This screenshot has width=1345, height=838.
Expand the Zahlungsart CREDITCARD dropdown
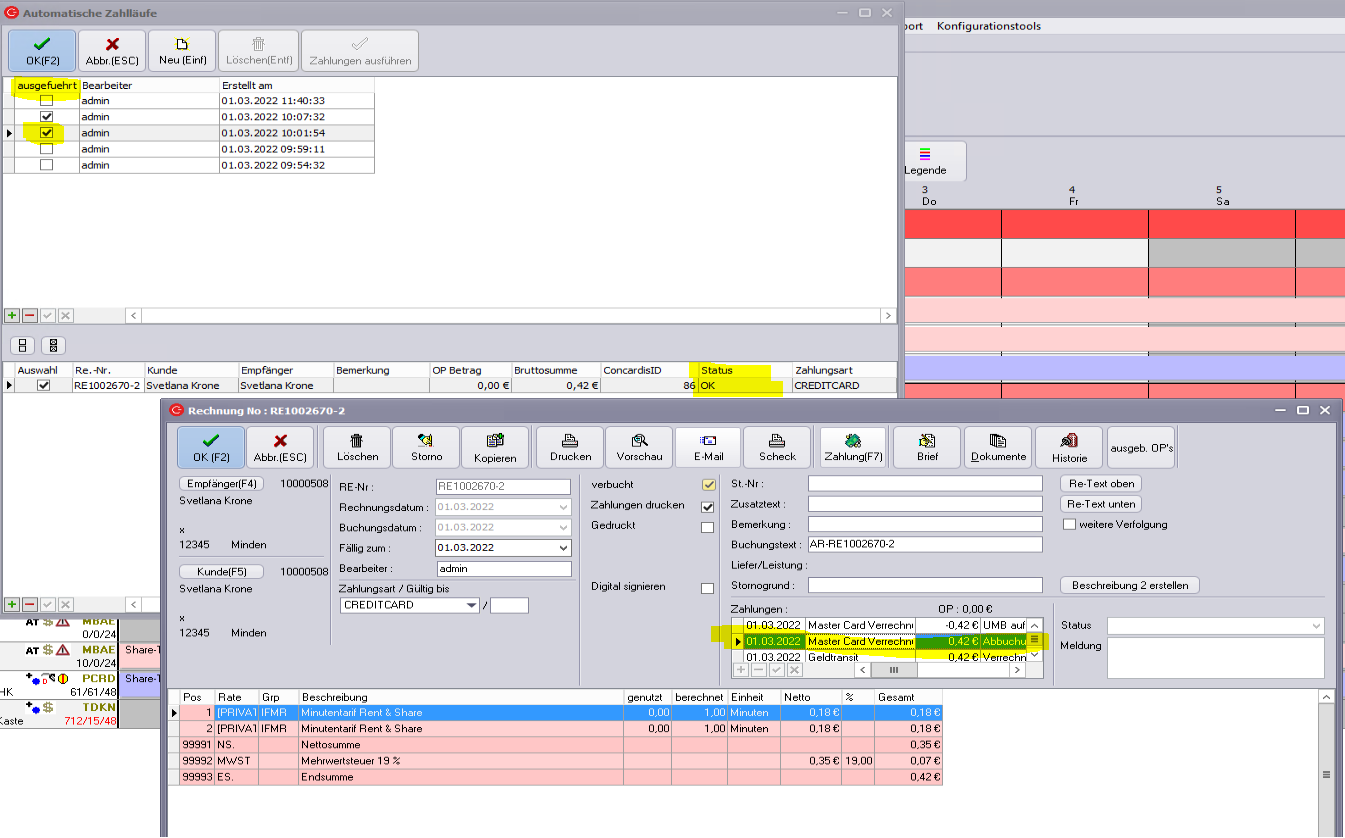point(471,605)
